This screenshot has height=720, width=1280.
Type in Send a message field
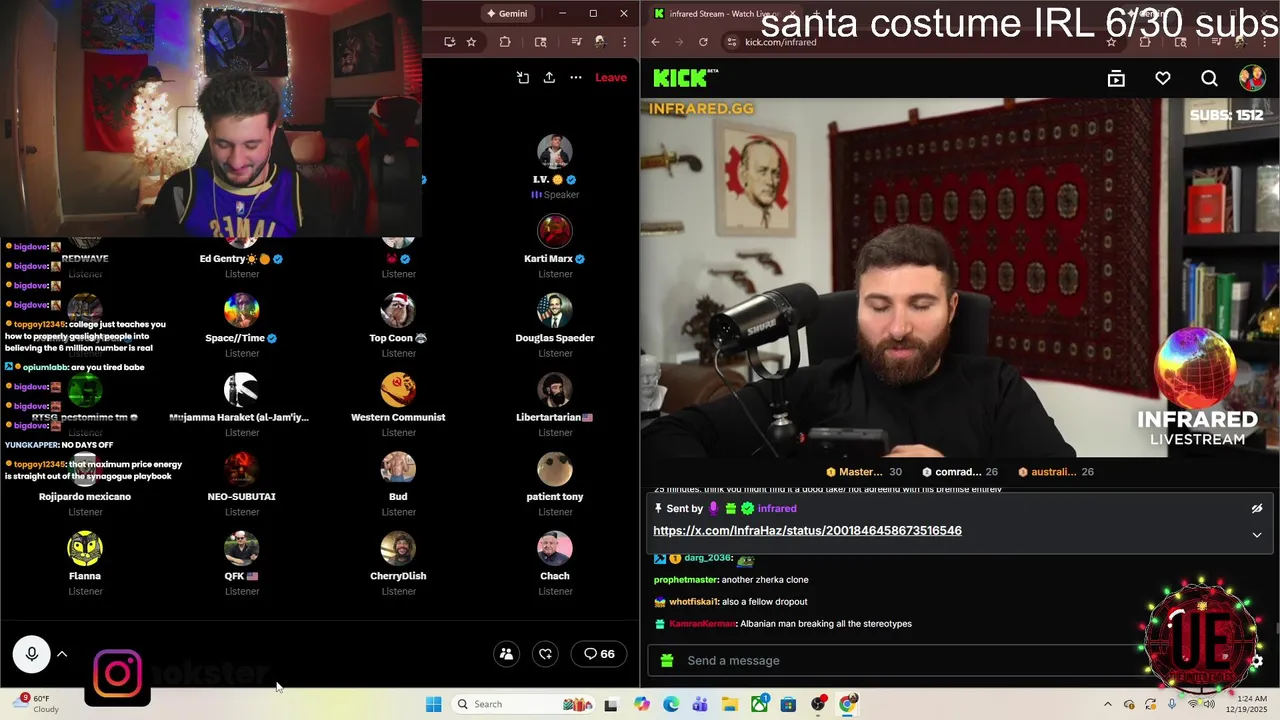click(x=900, y=660)
